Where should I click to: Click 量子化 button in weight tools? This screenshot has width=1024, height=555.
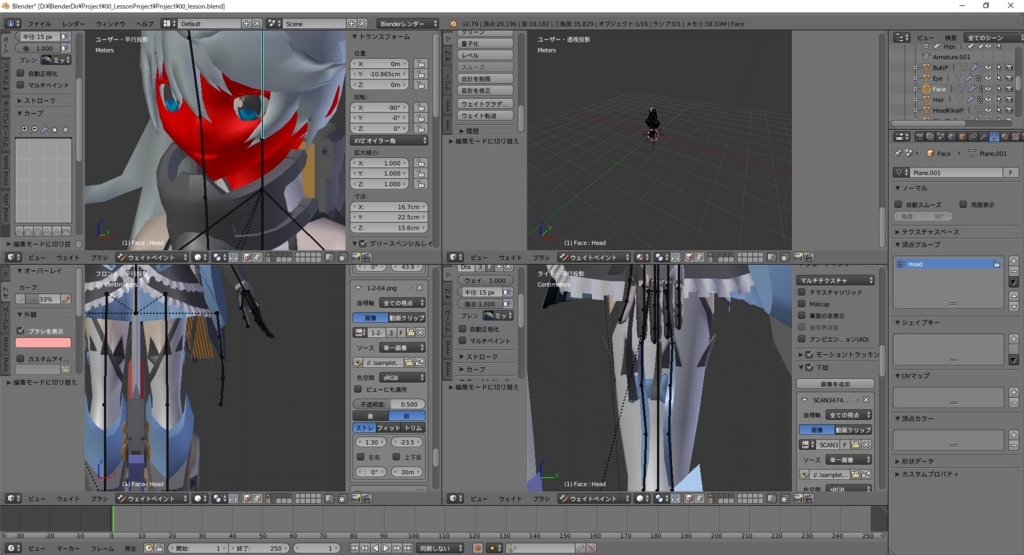[x=485, y=44]
